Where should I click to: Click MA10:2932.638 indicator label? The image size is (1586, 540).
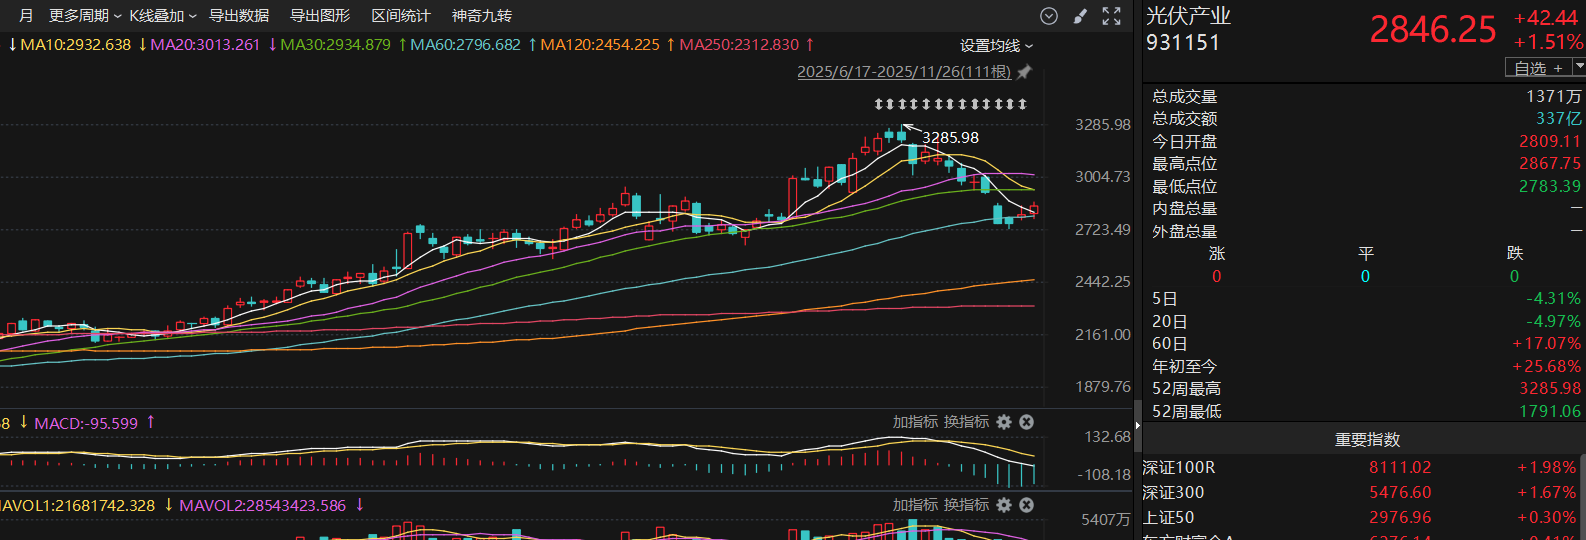coord(76,45)
